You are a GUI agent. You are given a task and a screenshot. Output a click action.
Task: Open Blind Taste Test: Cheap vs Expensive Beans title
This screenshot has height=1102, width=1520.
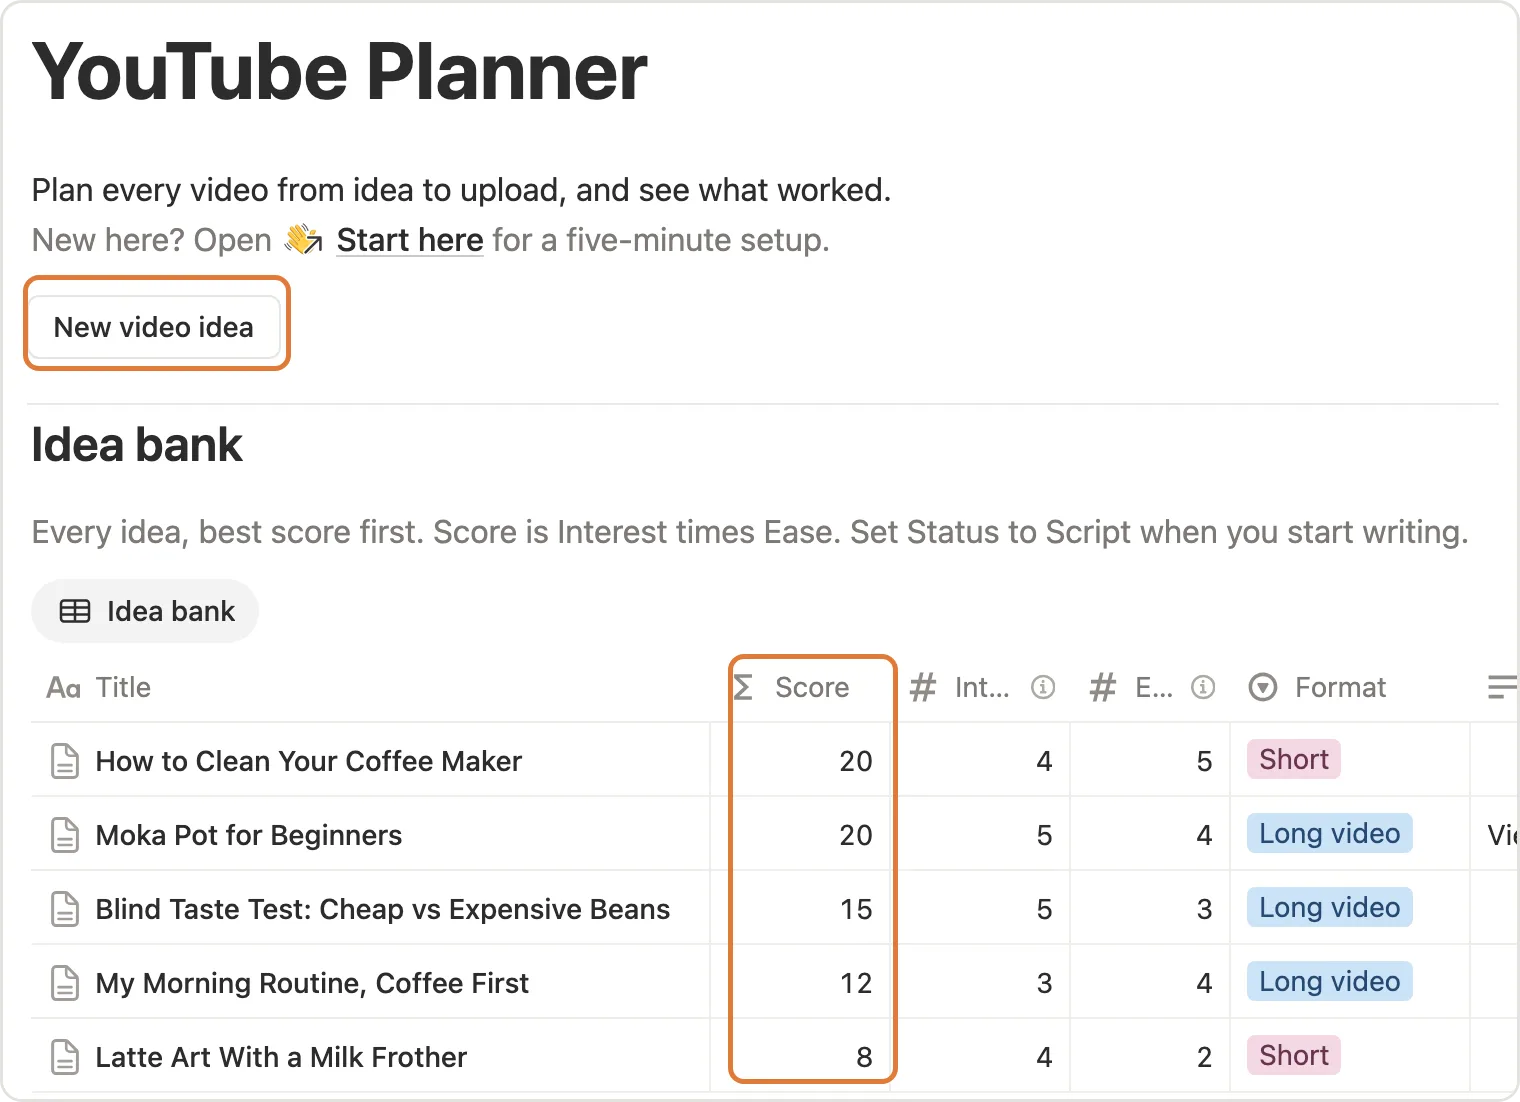pos(383,909)
